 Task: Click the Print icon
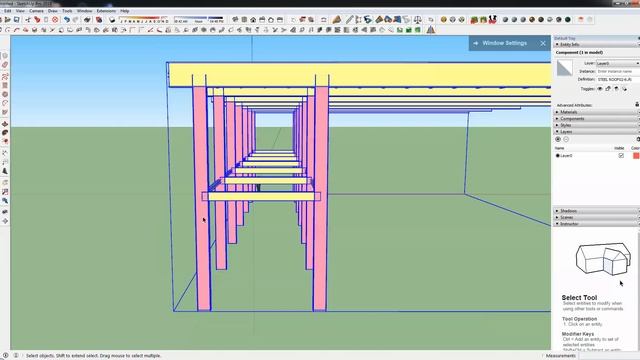click(87, 20)
